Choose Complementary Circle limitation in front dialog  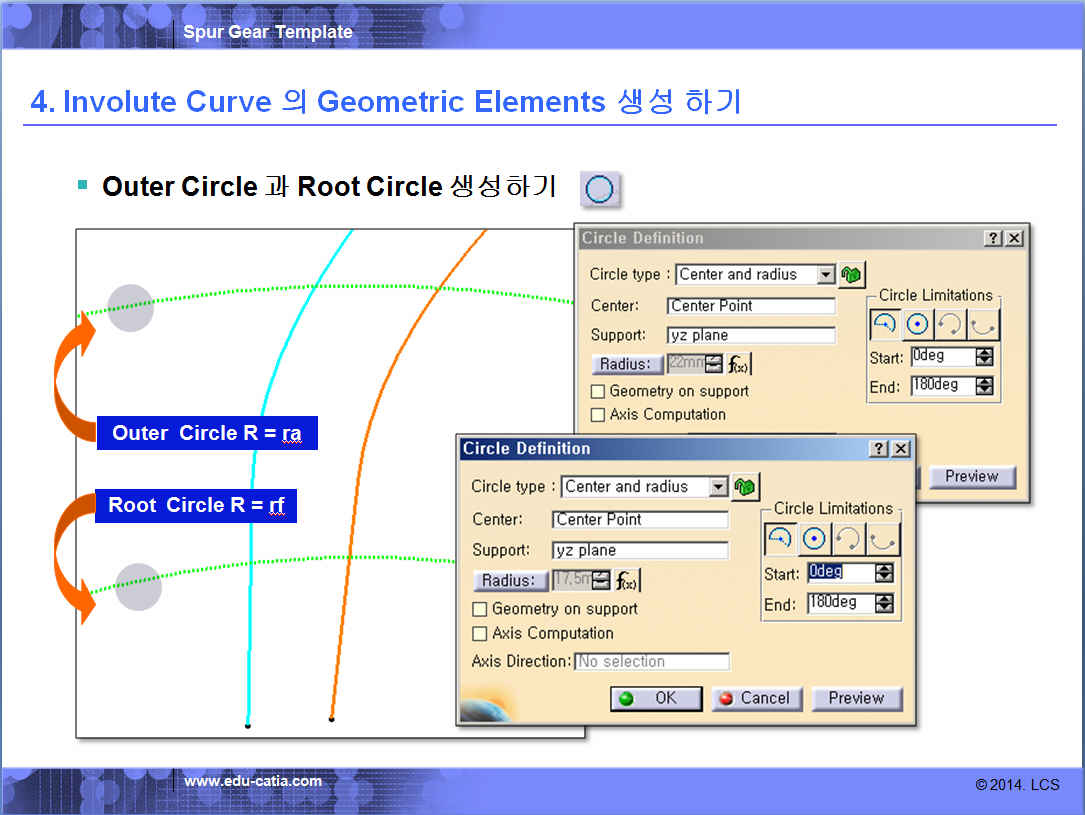(x=882, y=539)
